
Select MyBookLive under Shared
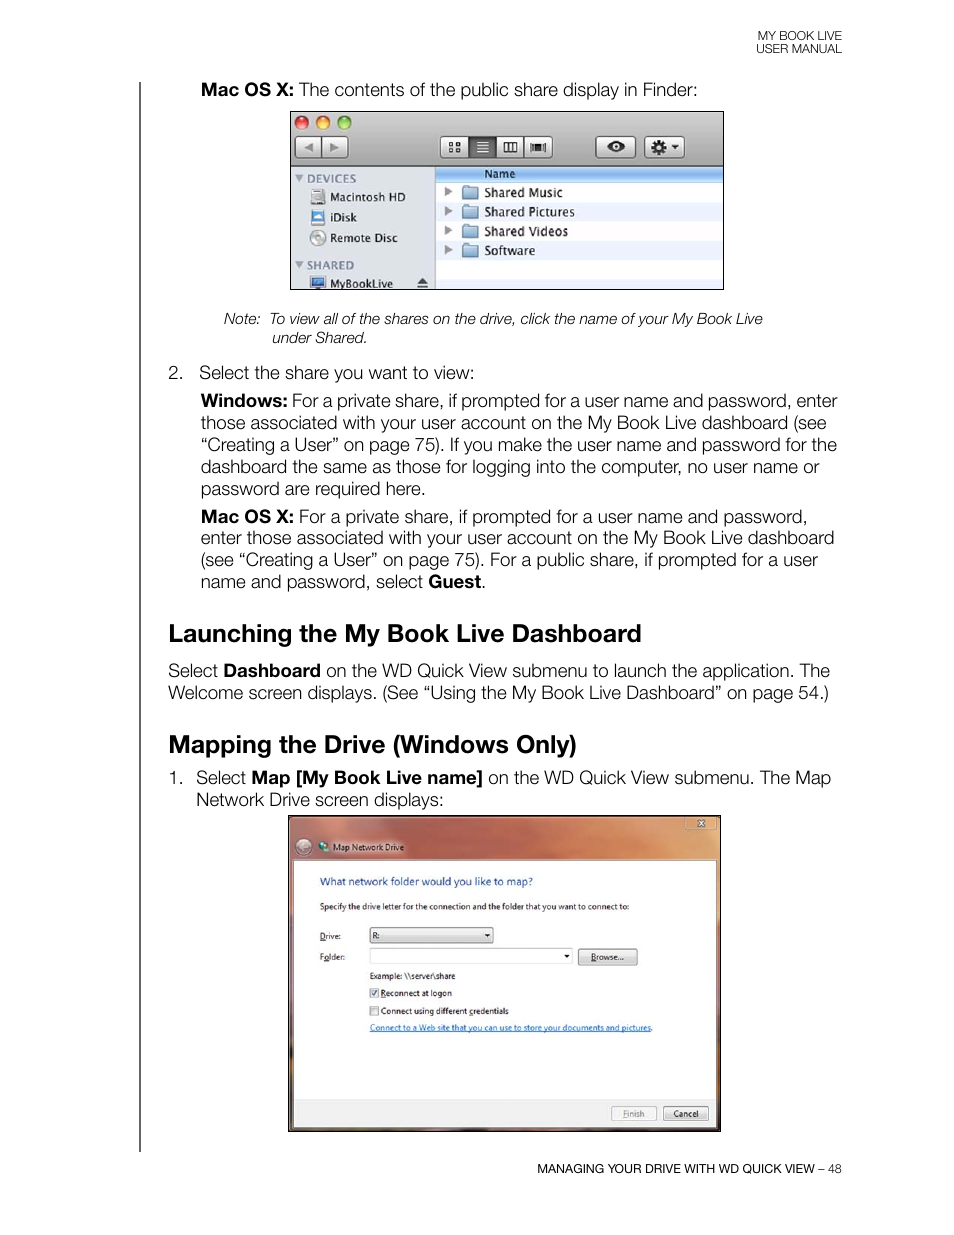tap(361, 283)
